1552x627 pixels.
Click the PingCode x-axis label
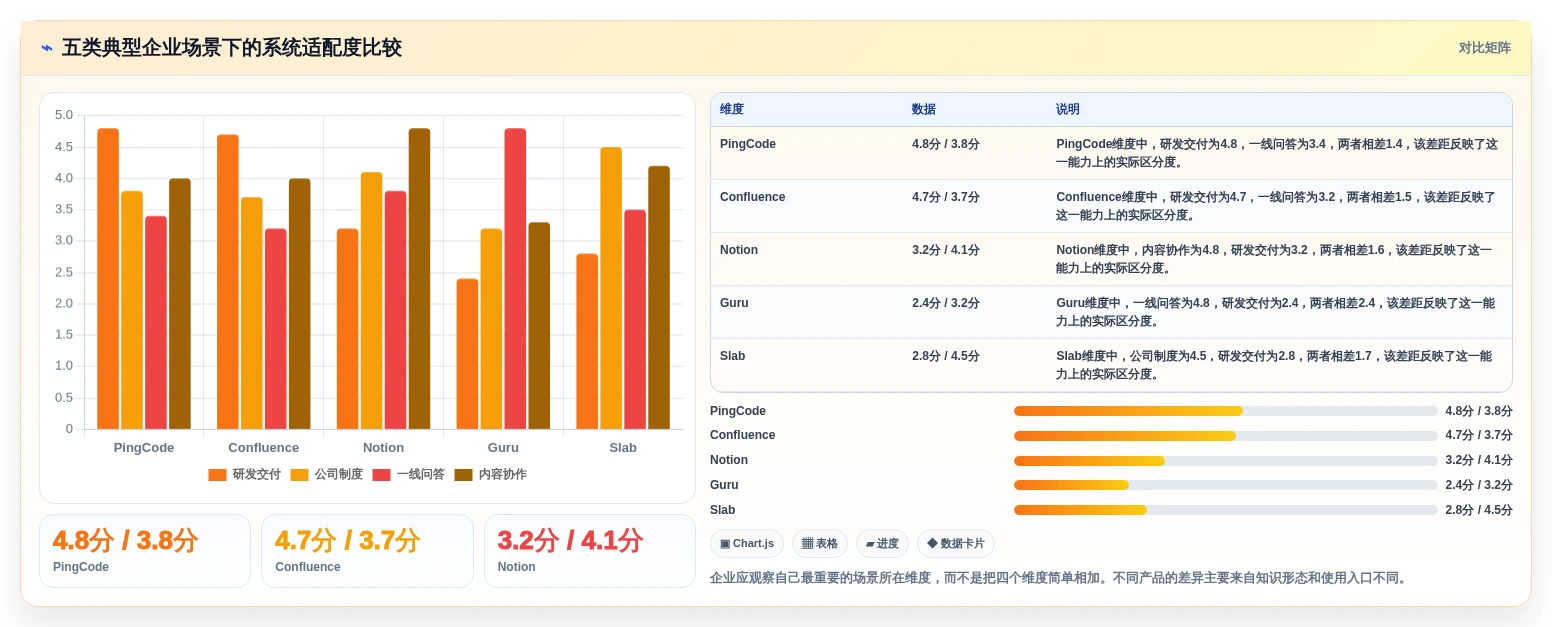(144, 448)
